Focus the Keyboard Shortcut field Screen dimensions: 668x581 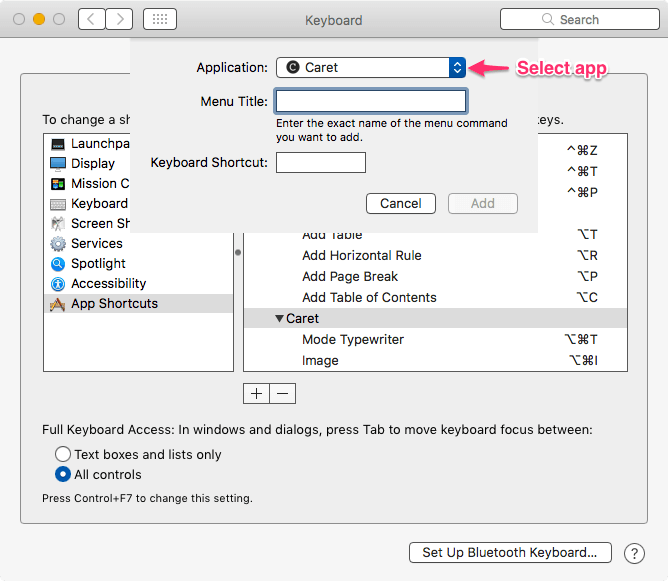tap(321, 163)
